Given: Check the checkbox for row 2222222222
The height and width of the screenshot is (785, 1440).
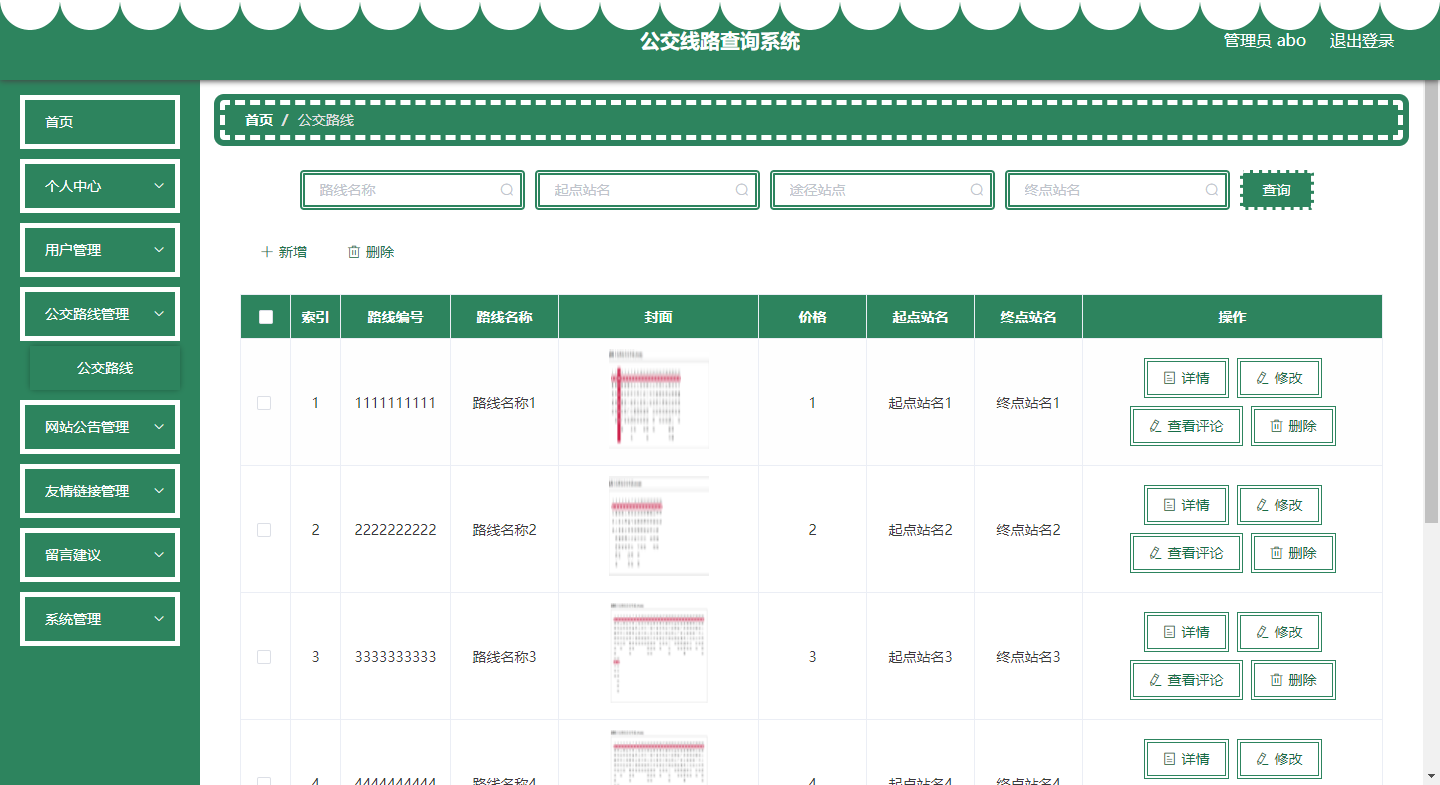Looking at the screenshot, I should tap(264, 530).
